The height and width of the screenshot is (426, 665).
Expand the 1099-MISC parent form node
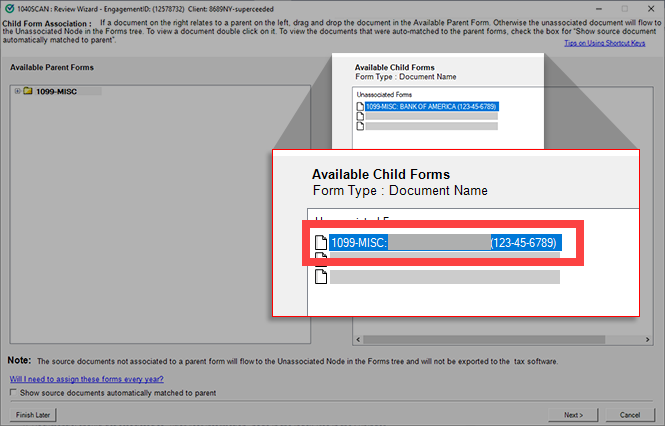click(17, 91)
